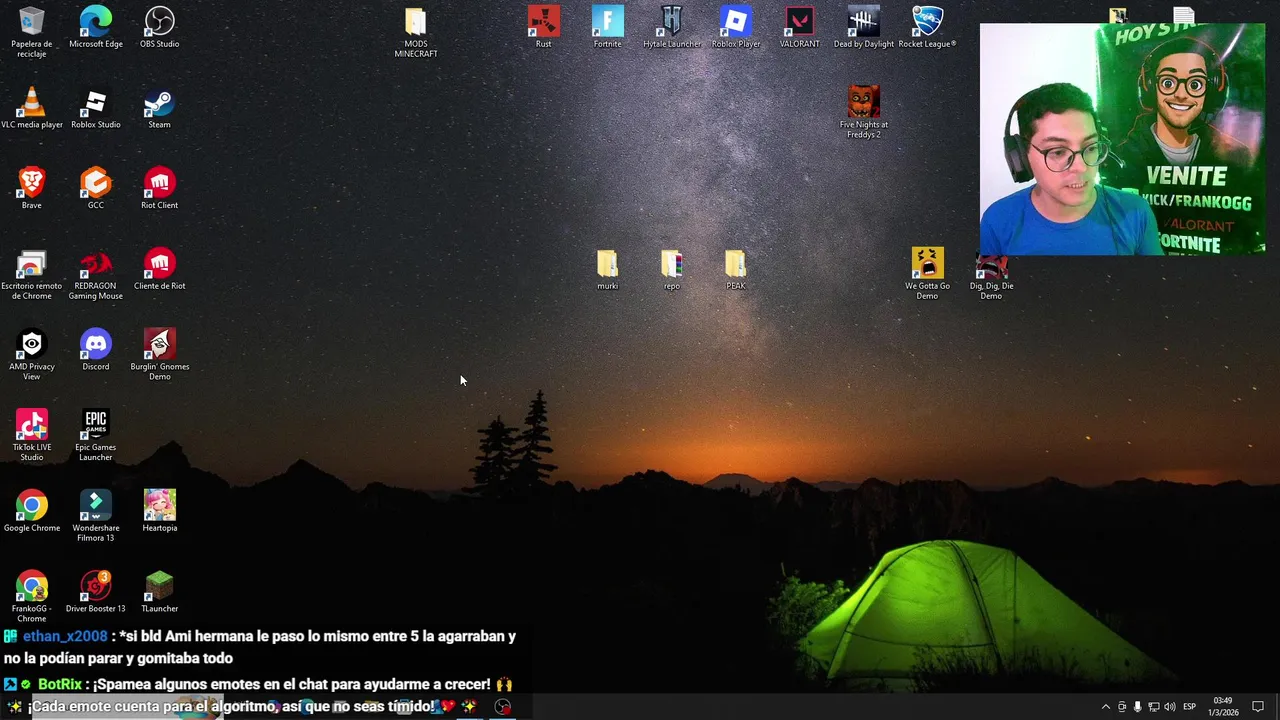Select the TikTok LIVE Studio shortcut

(32, 436)
